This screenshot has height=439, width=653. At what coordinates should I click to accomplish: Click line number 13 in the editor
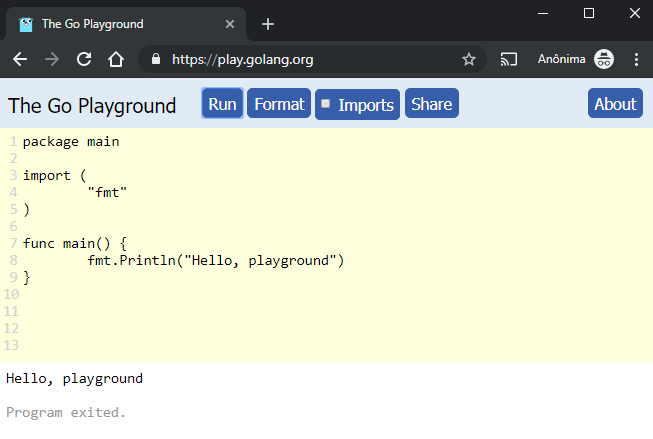coord(11,345)
